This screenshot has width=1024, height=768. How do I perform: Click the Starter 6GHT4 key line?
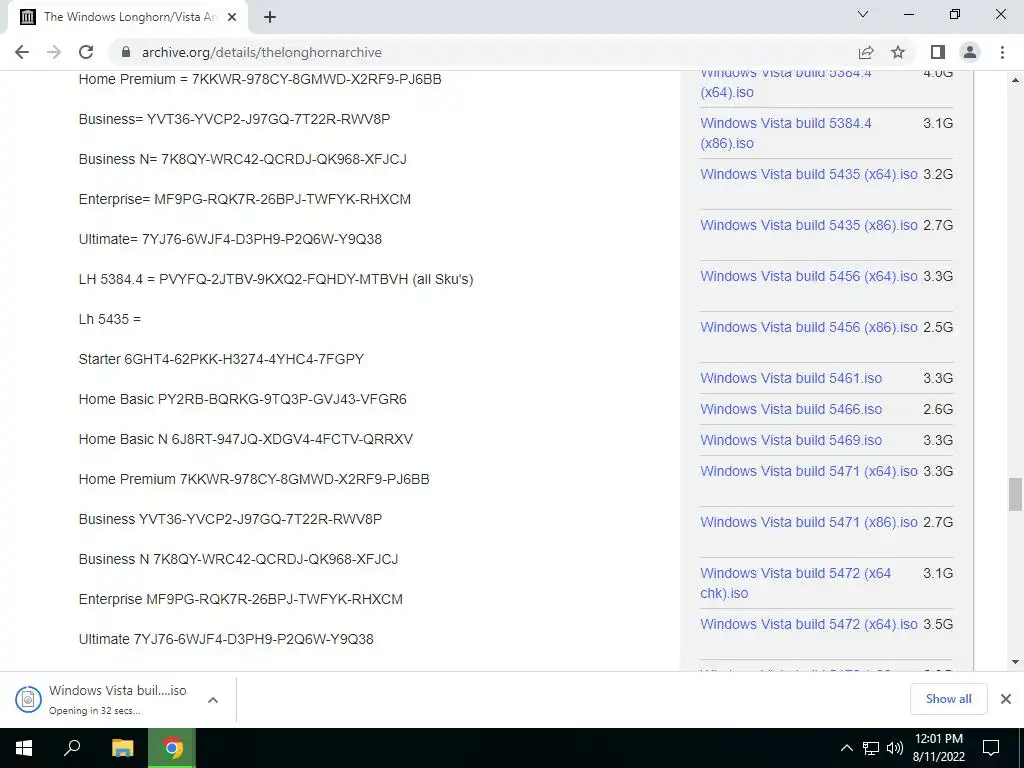[221, 359]
